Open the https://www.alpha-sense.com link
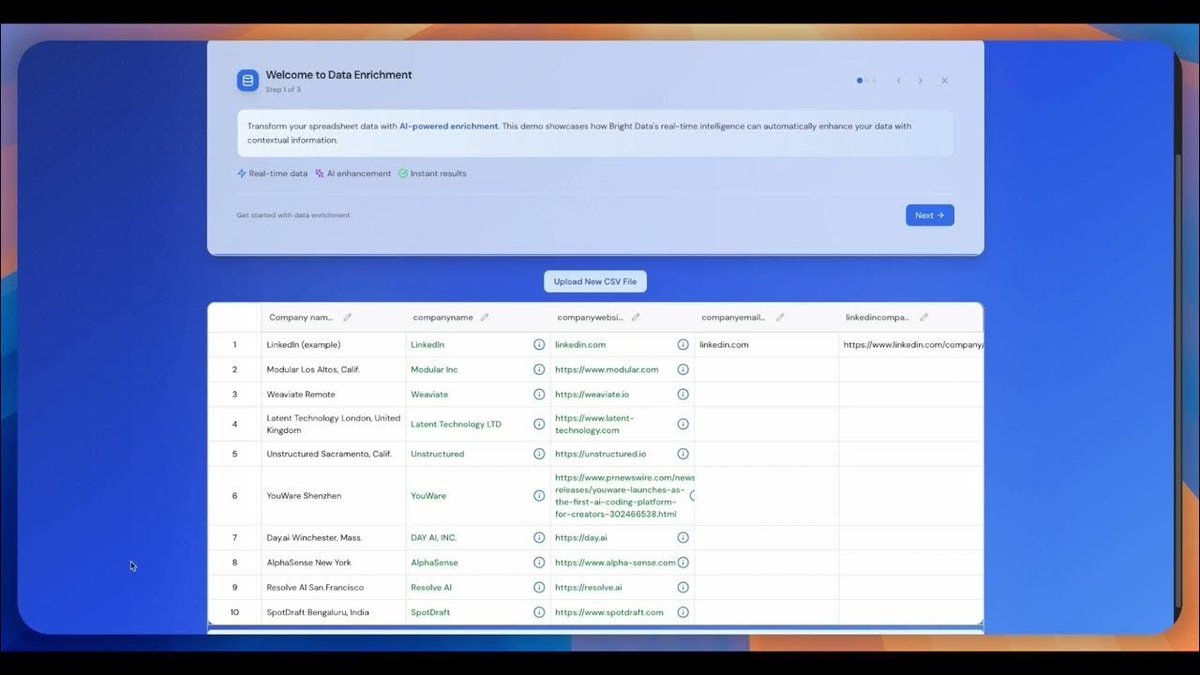The width and height of the screenshot is (1200, 675). click(x=615, y=562)
